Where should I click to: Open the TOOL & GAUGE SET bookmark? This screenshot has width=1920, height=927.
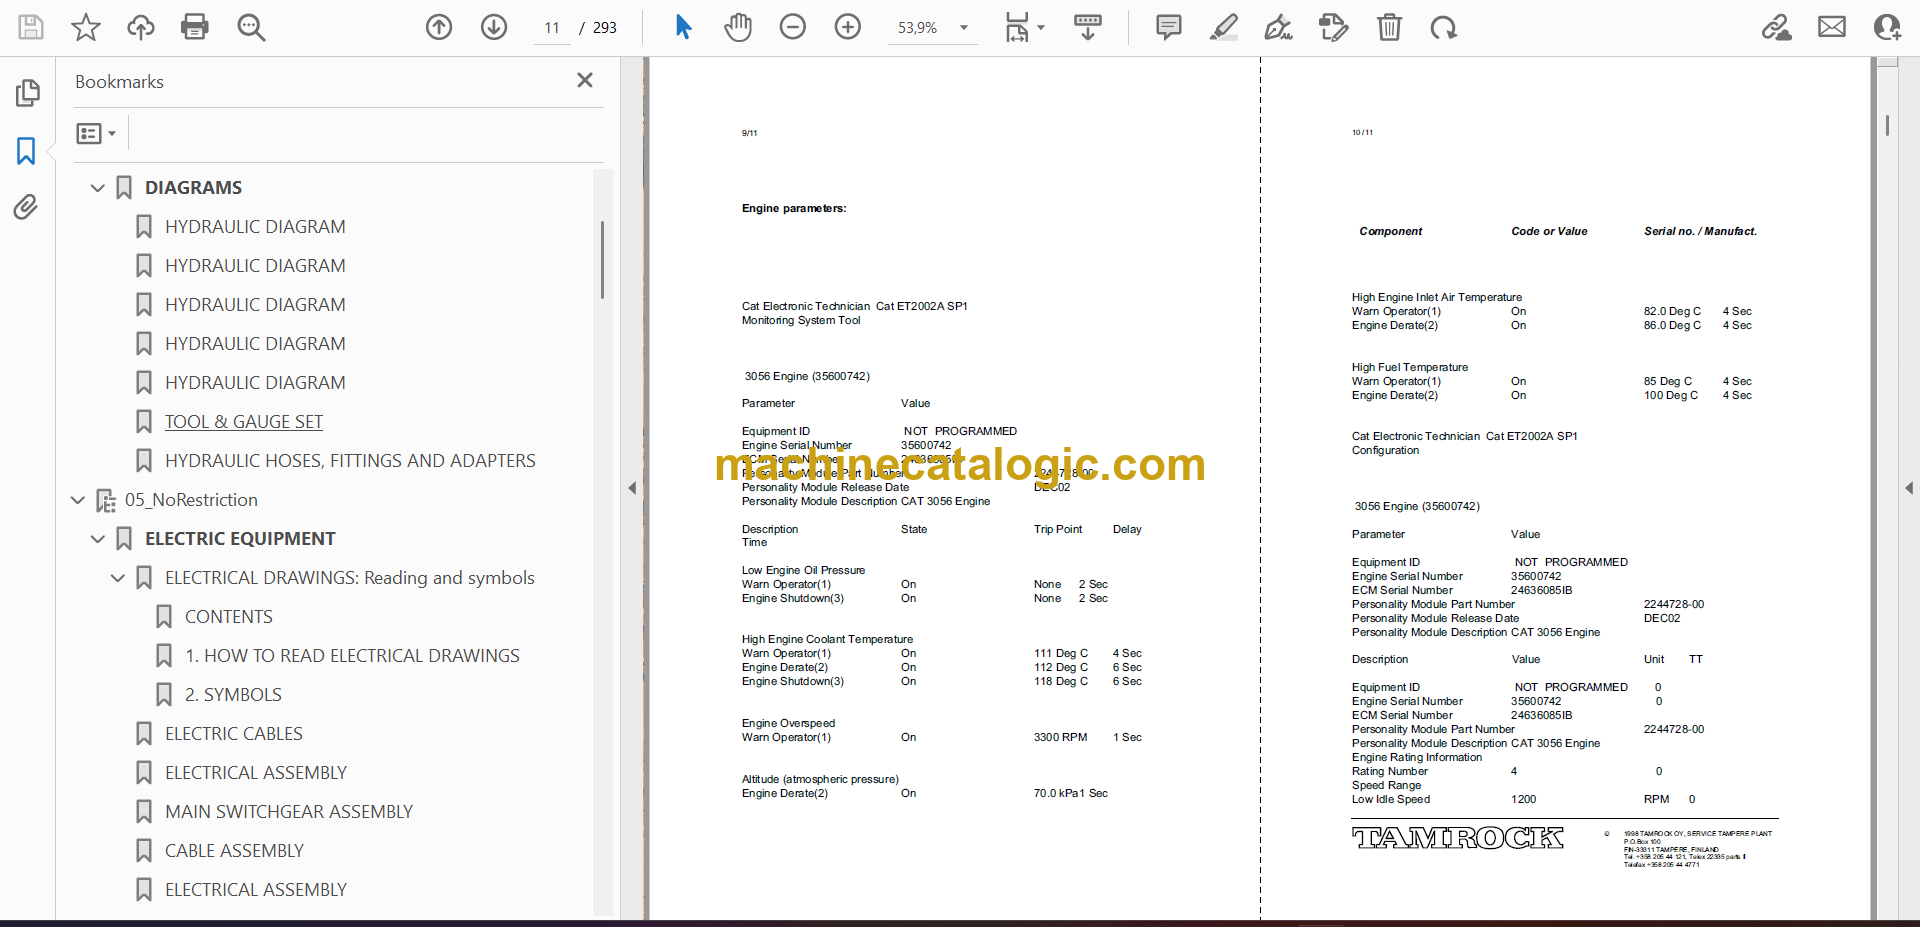pyautogui.click(x=244, y=422)
